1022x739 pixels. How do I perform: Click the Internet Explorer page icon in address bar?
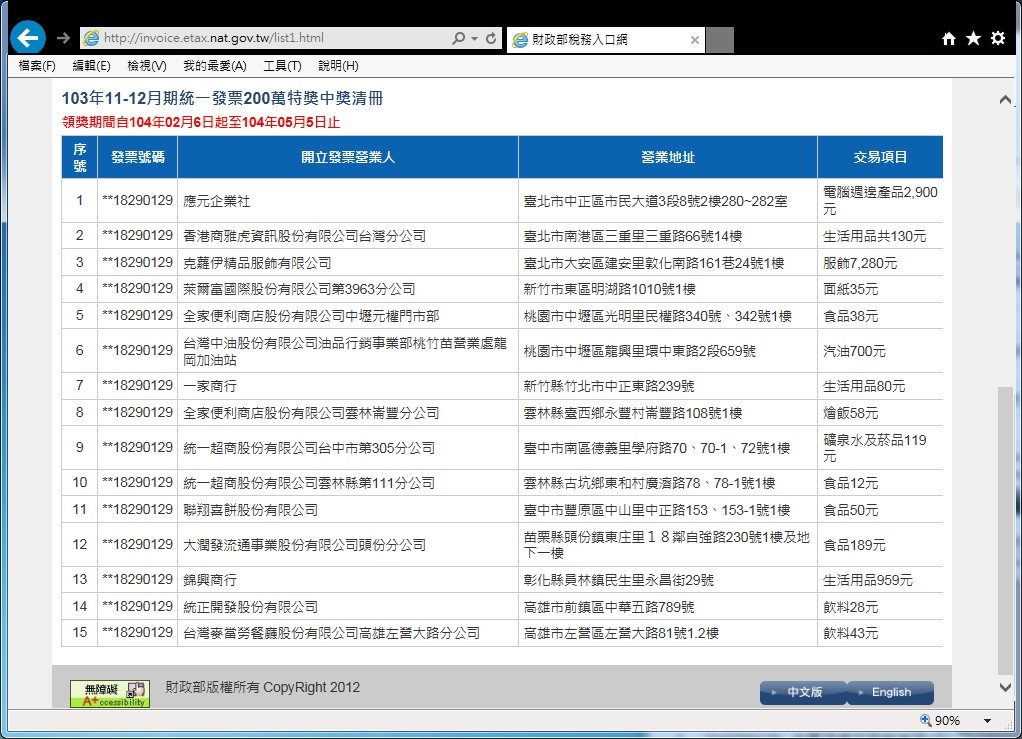tap(91, 38)
